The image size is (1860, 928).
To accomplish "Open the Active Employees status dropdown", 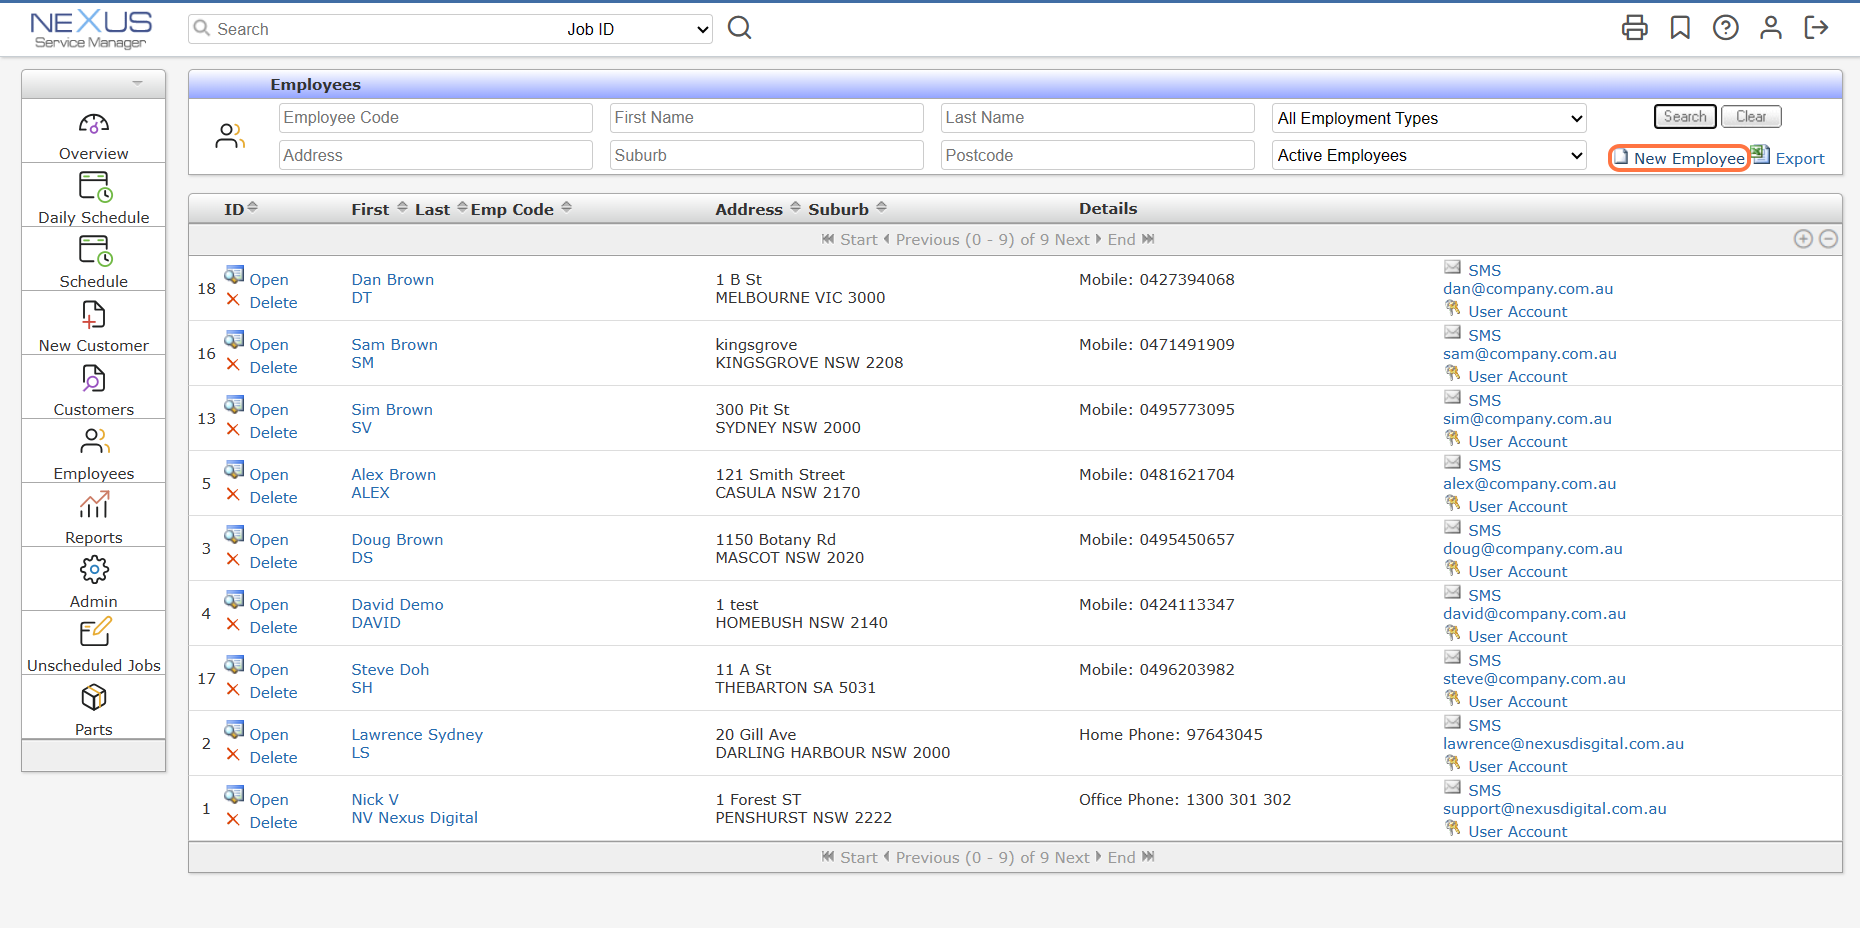I will (1429, 156).
